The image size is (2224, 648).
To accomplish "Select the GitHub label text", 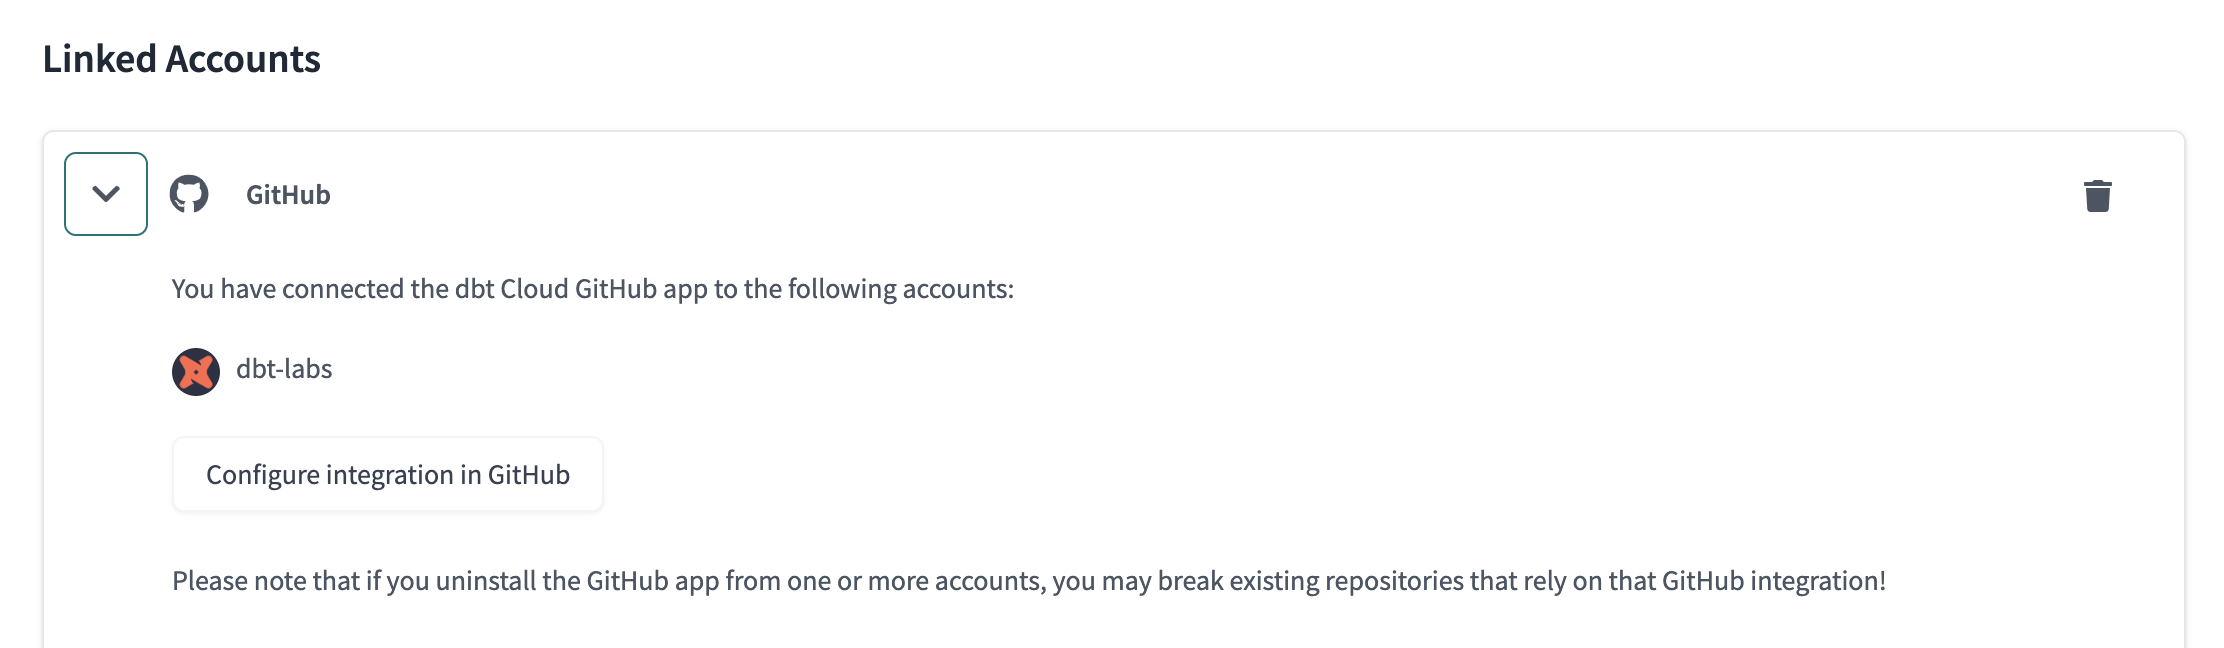I will point(288,194).
